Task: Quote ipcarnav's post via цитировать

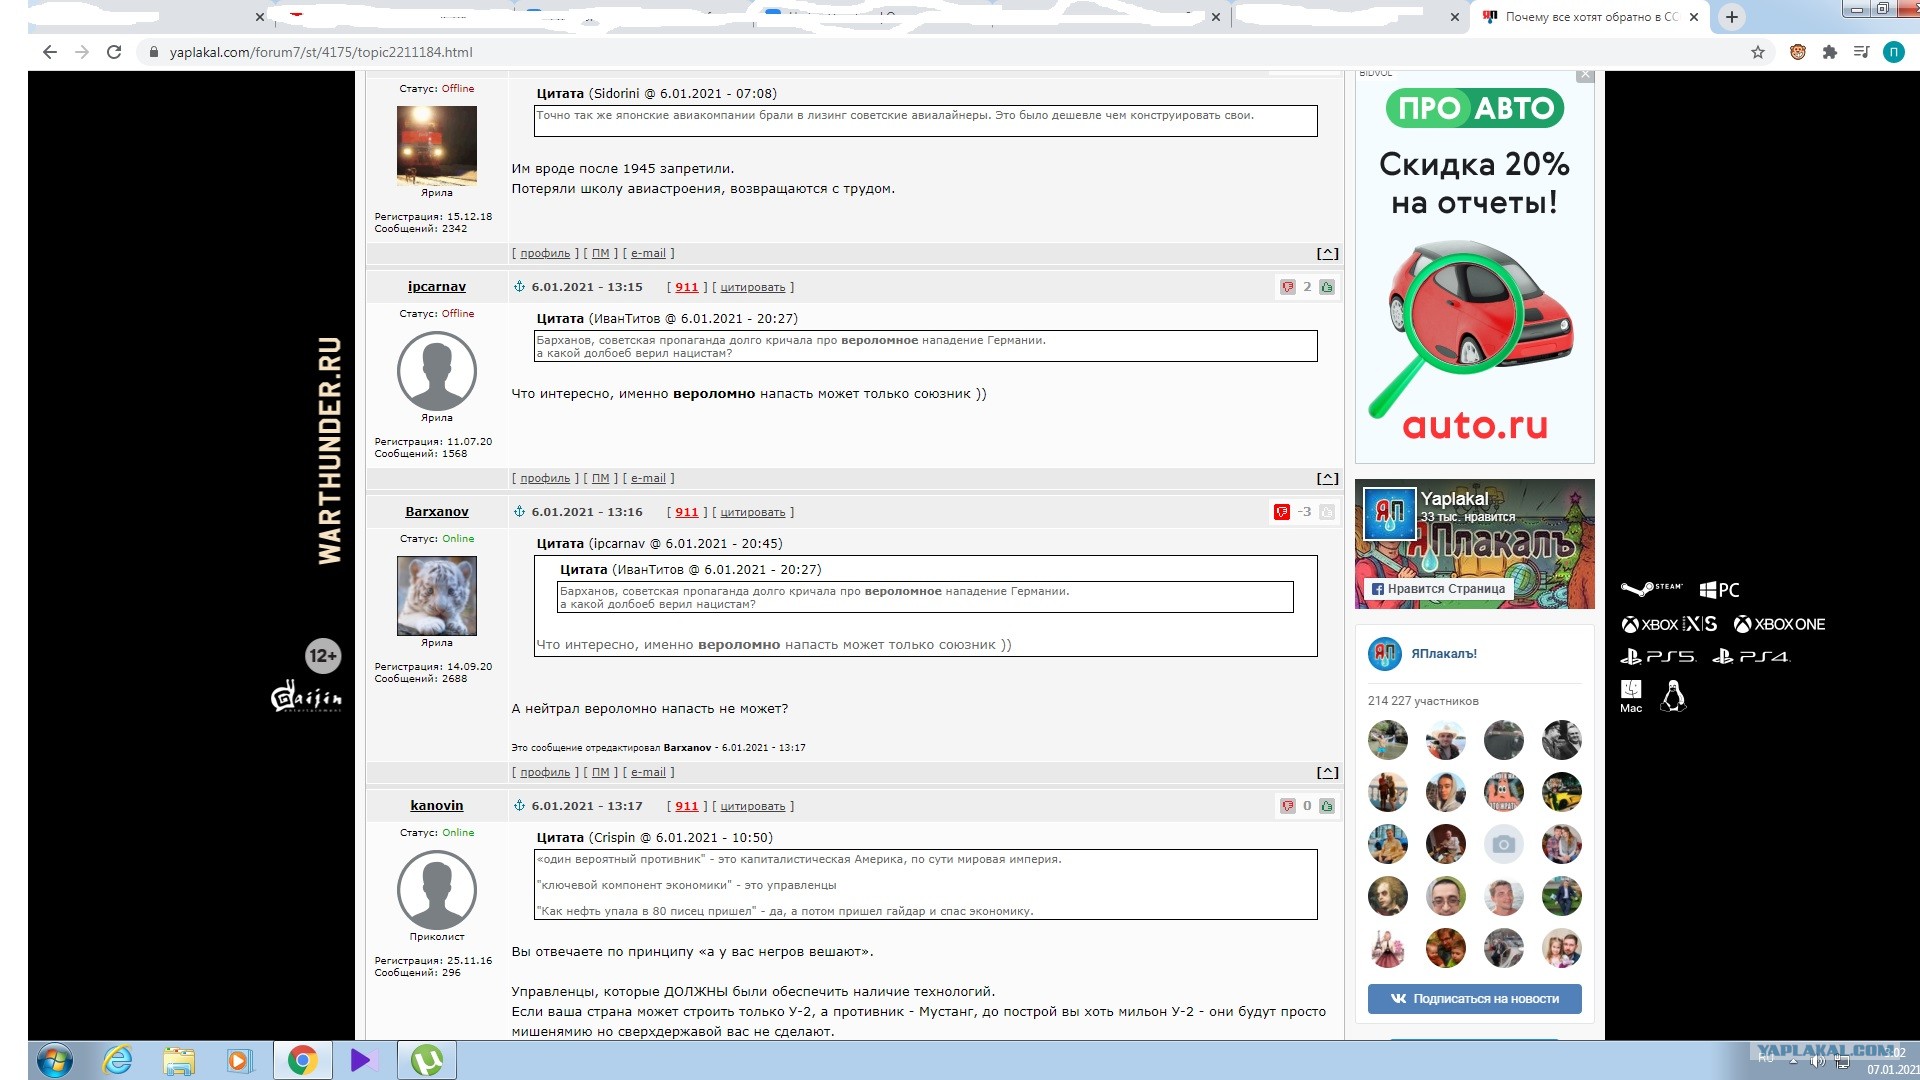Action: coord(753,288)
